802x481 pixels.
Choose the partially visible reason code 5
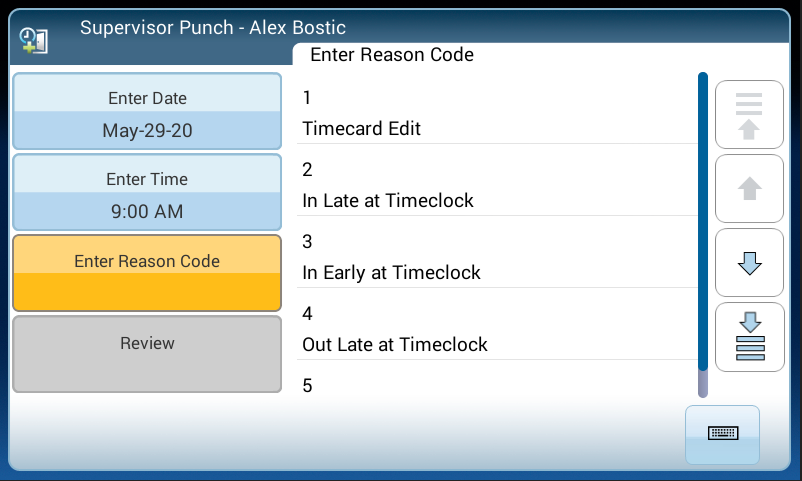(x=496, y=385)
